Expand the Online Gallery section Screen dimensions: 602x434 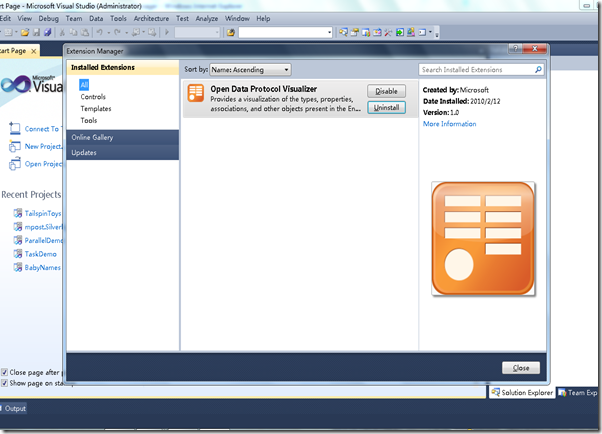122,137
